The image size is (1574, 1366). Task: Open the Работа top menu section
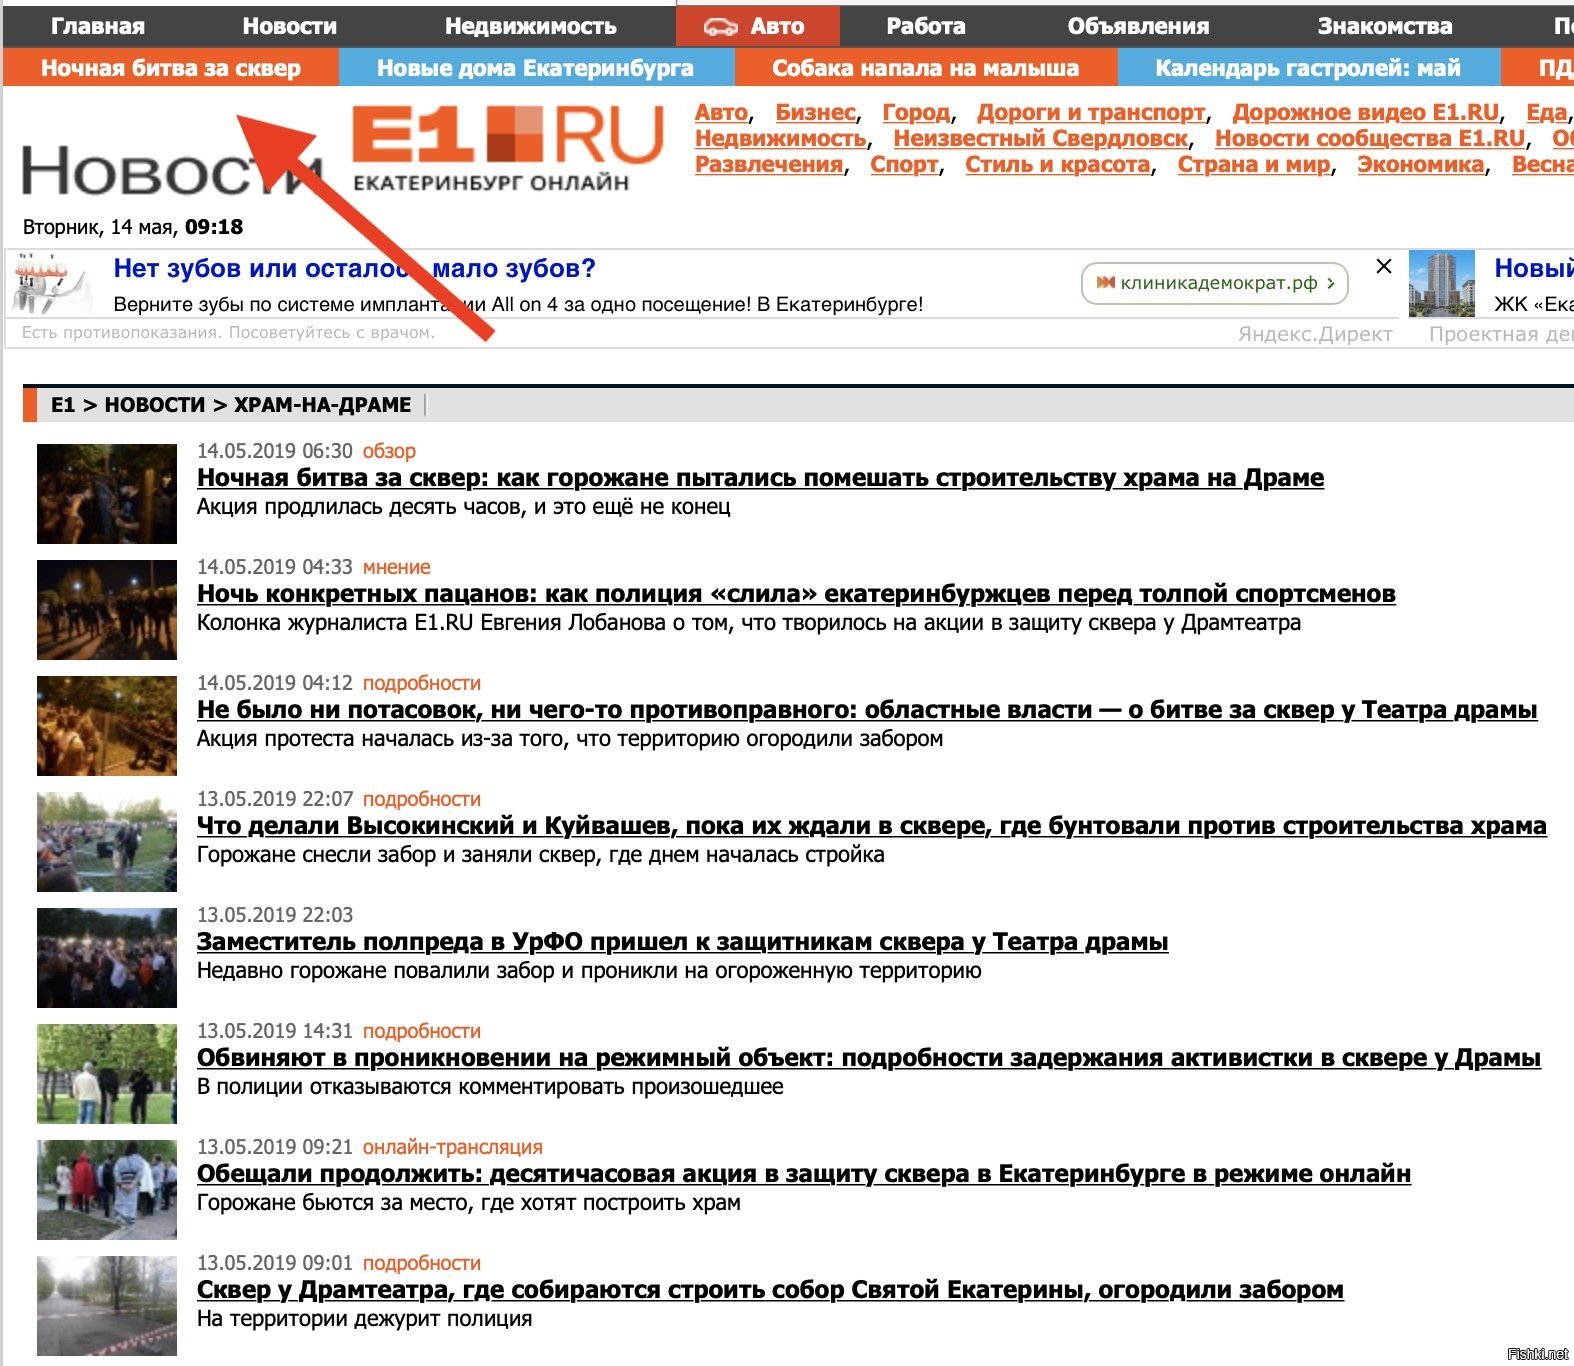[x=925, y=26]
